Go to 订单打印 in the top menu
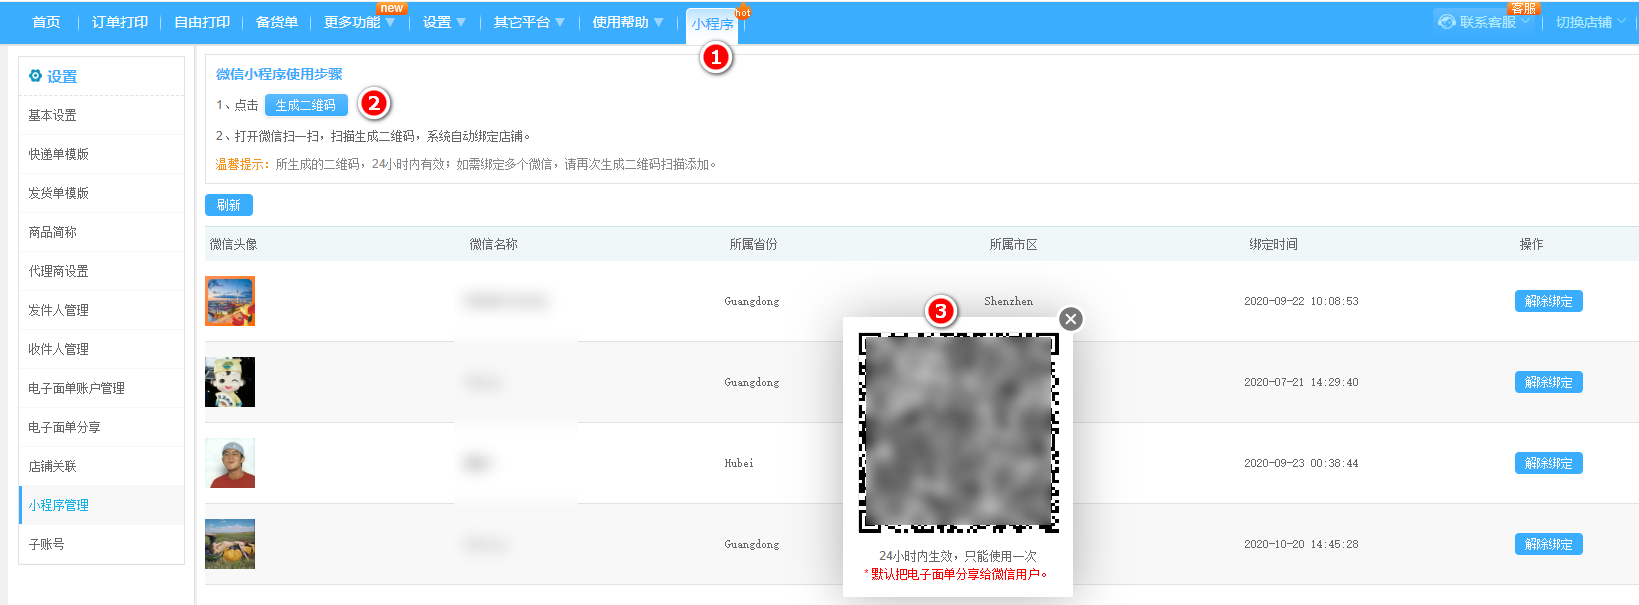Image resolution: width=1639 pixels, height=605 pixels. [120, 22]
